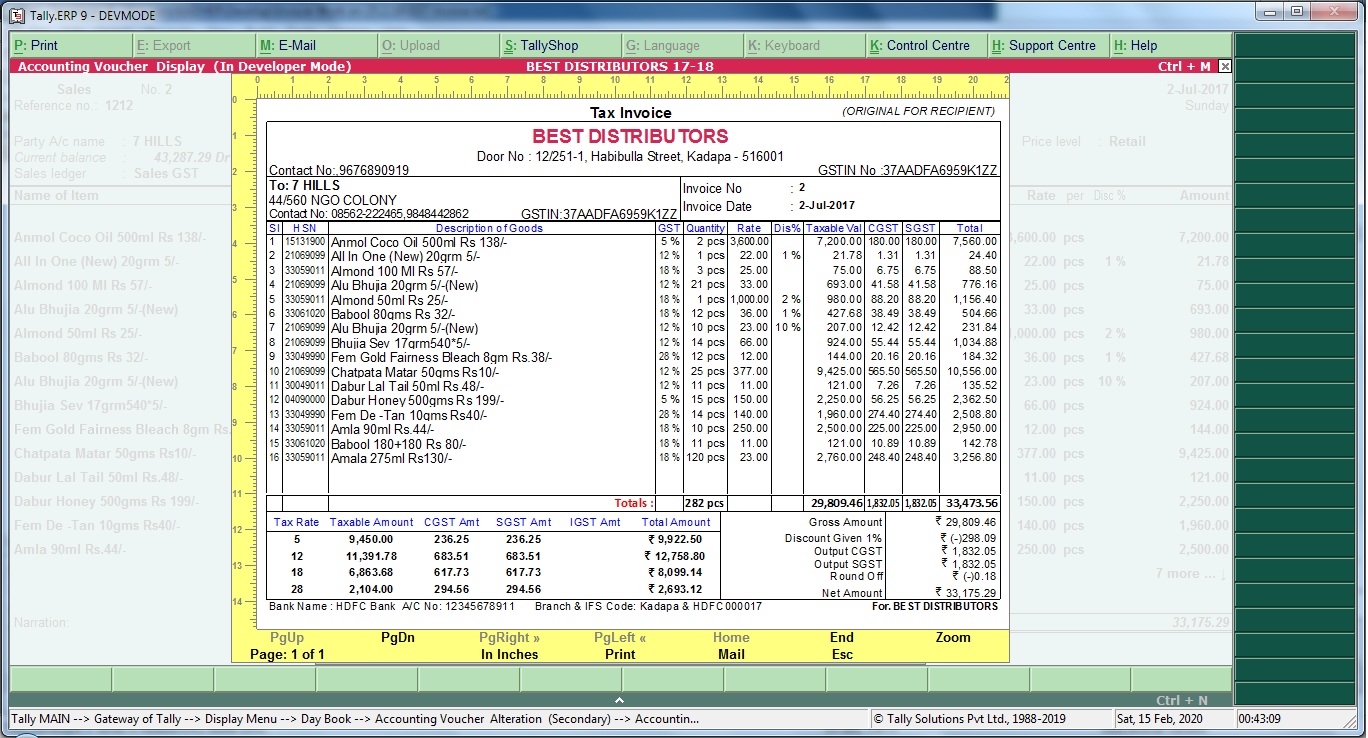The height and width of the screenshot is (738, 1368).
Task: Click the Chatpata Matar 50gms invoice row
Action: pyautogui.click(x=633, y=372)
